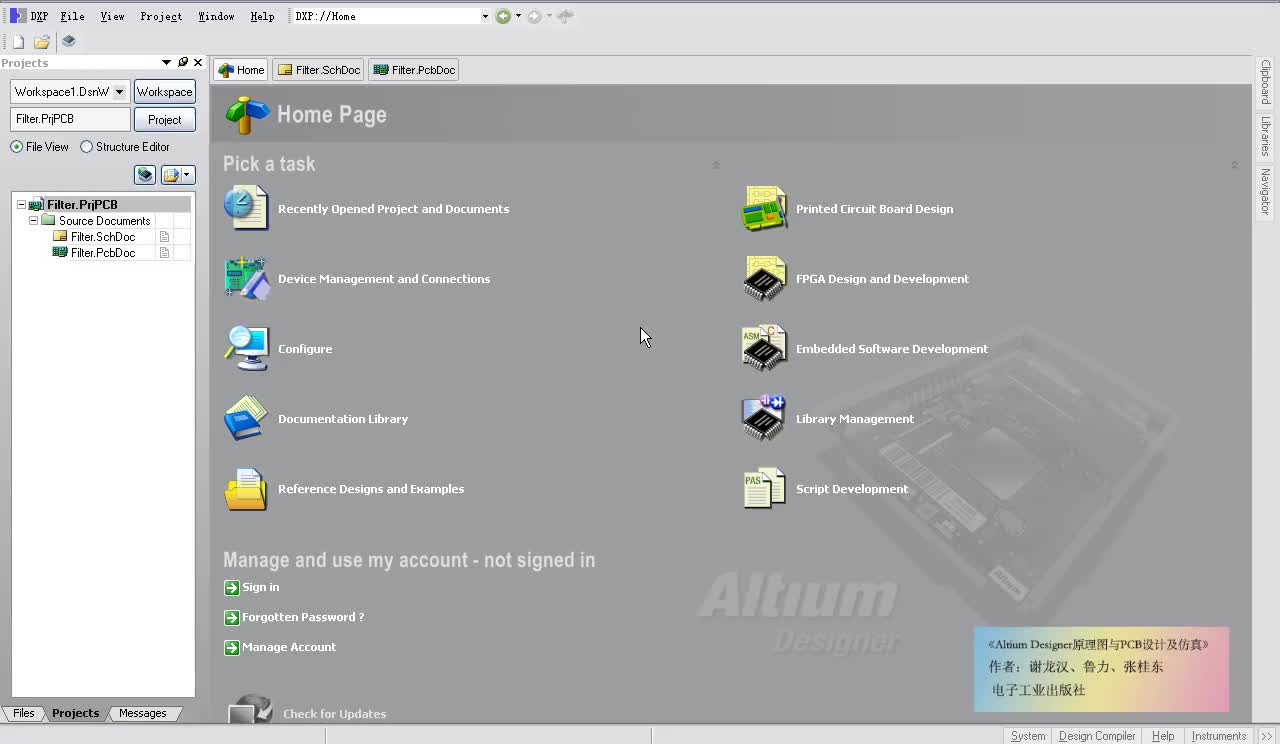Expand the address bar dropdown arrow

pos(485,16)
